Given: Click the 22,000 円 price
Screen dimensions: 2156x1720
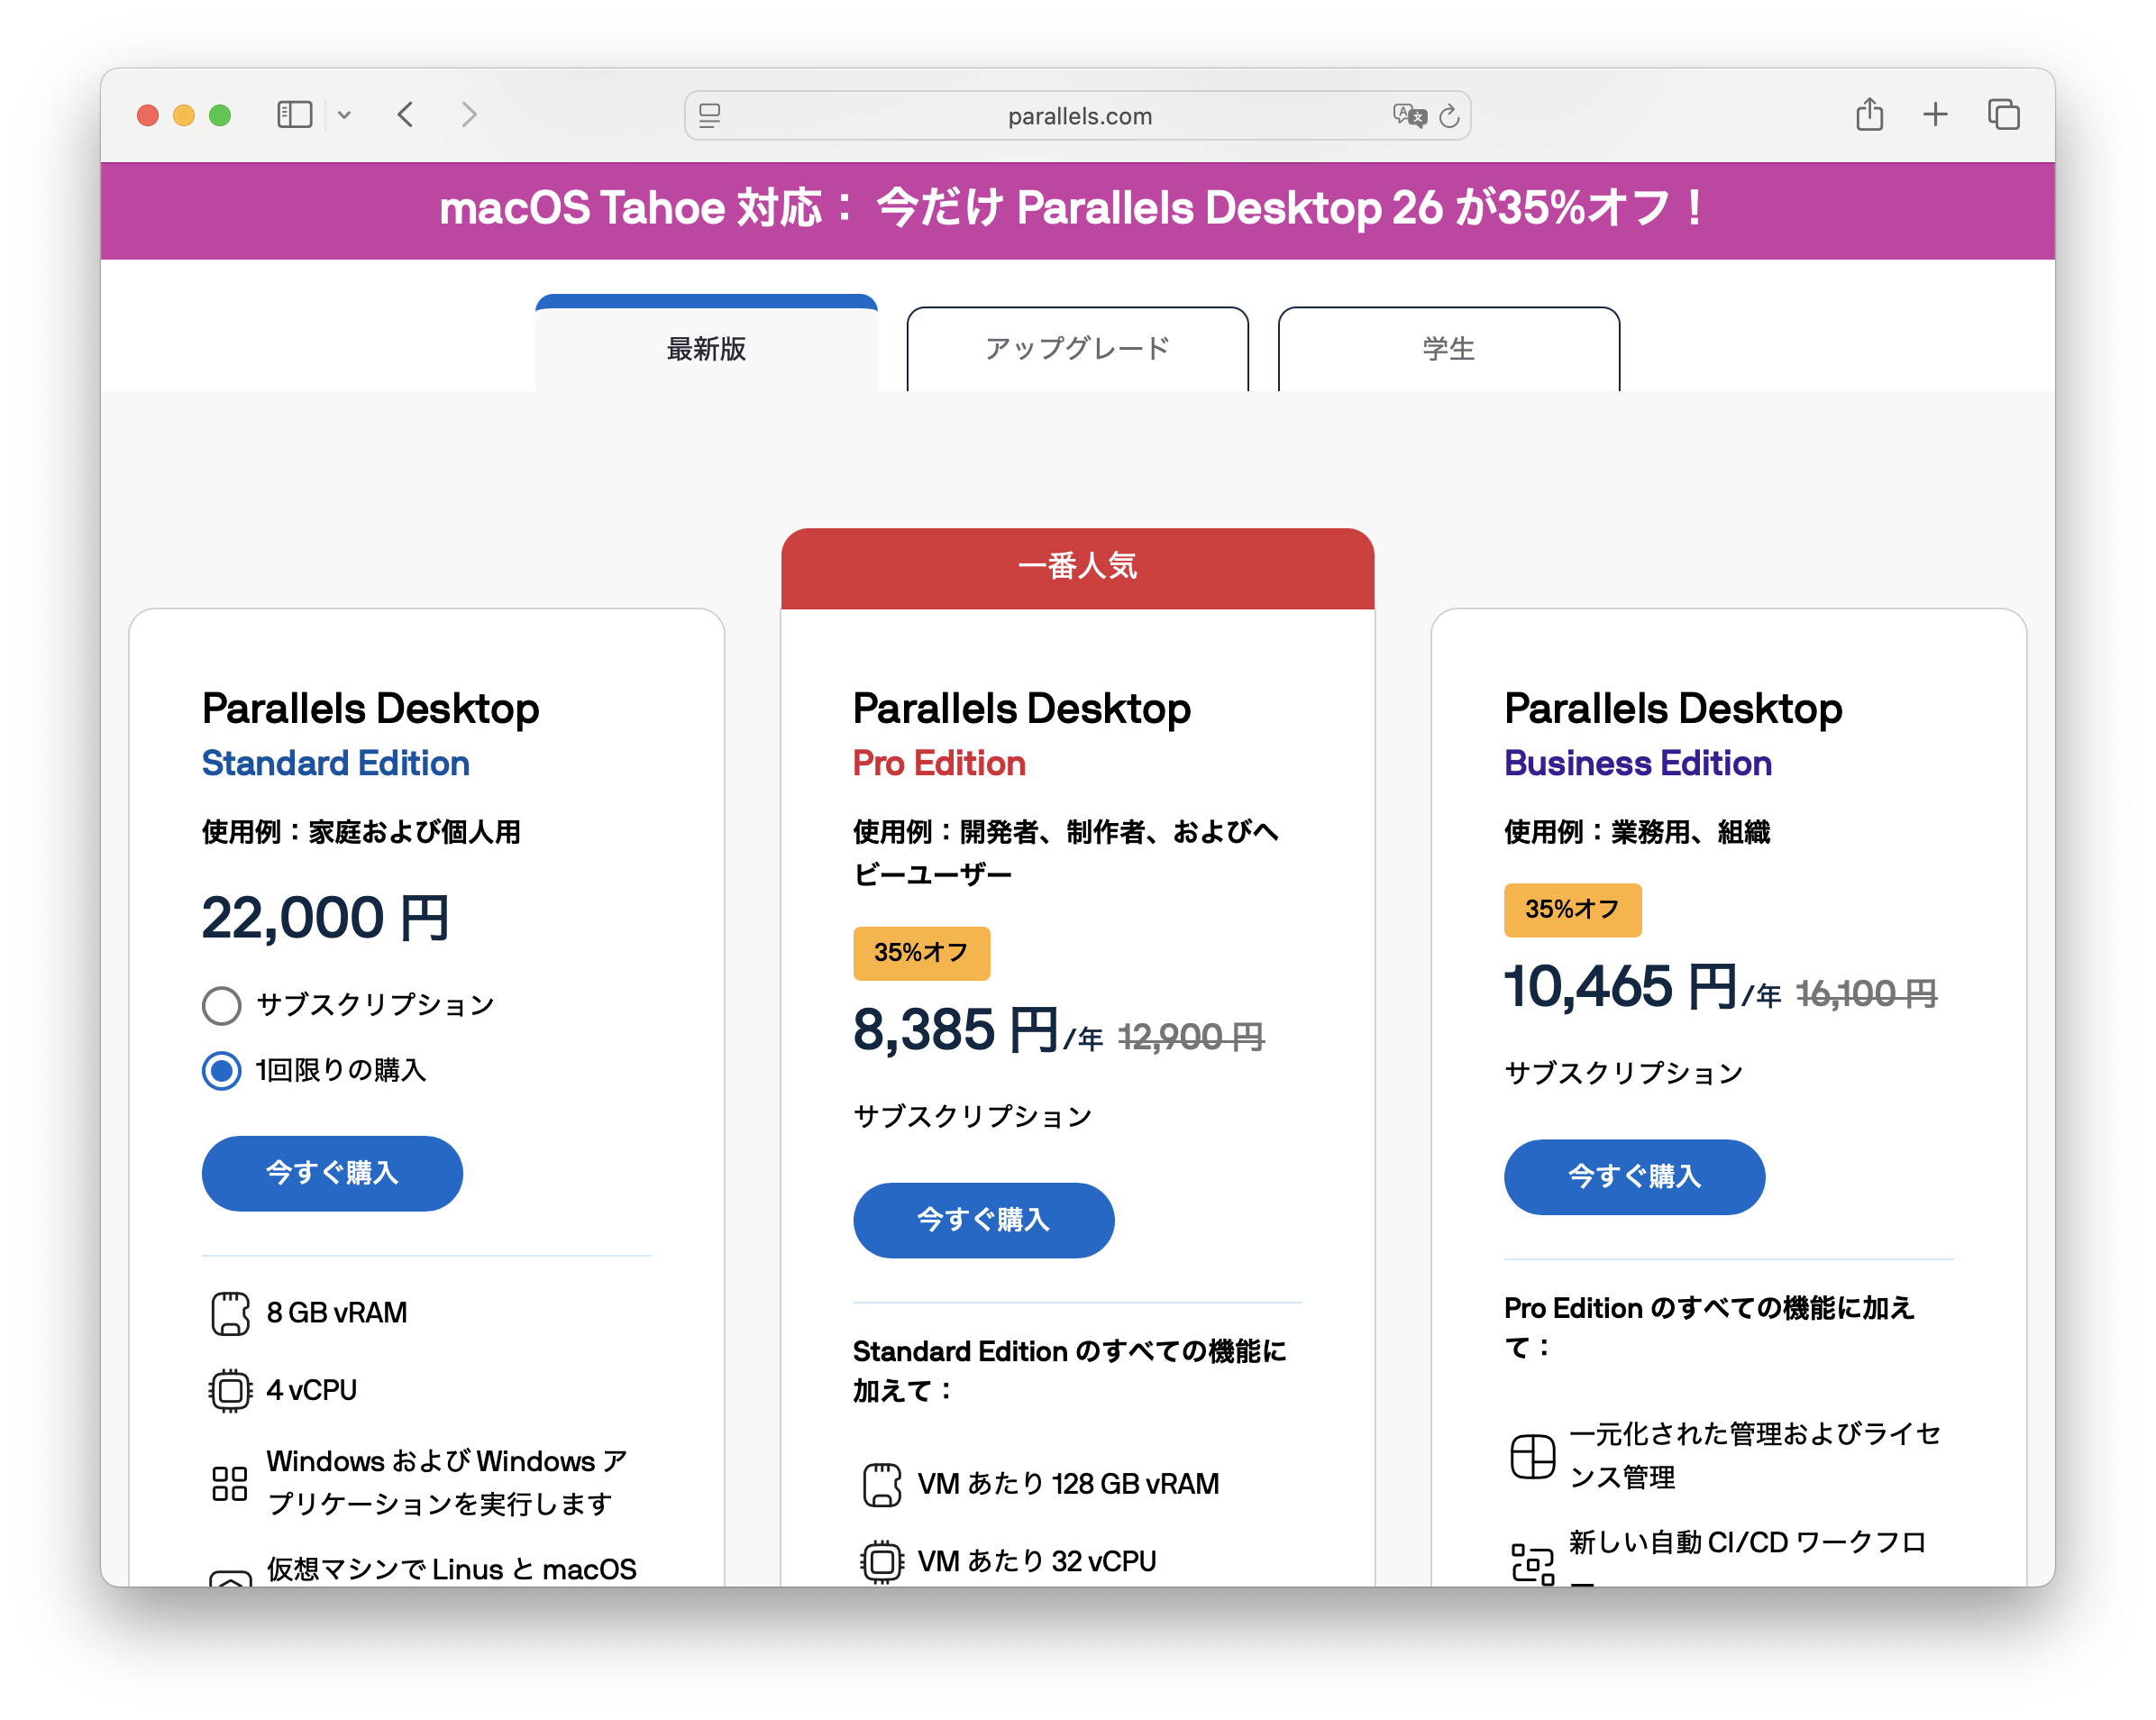Looking at the screenshot, I should click(x=326, y=918).
